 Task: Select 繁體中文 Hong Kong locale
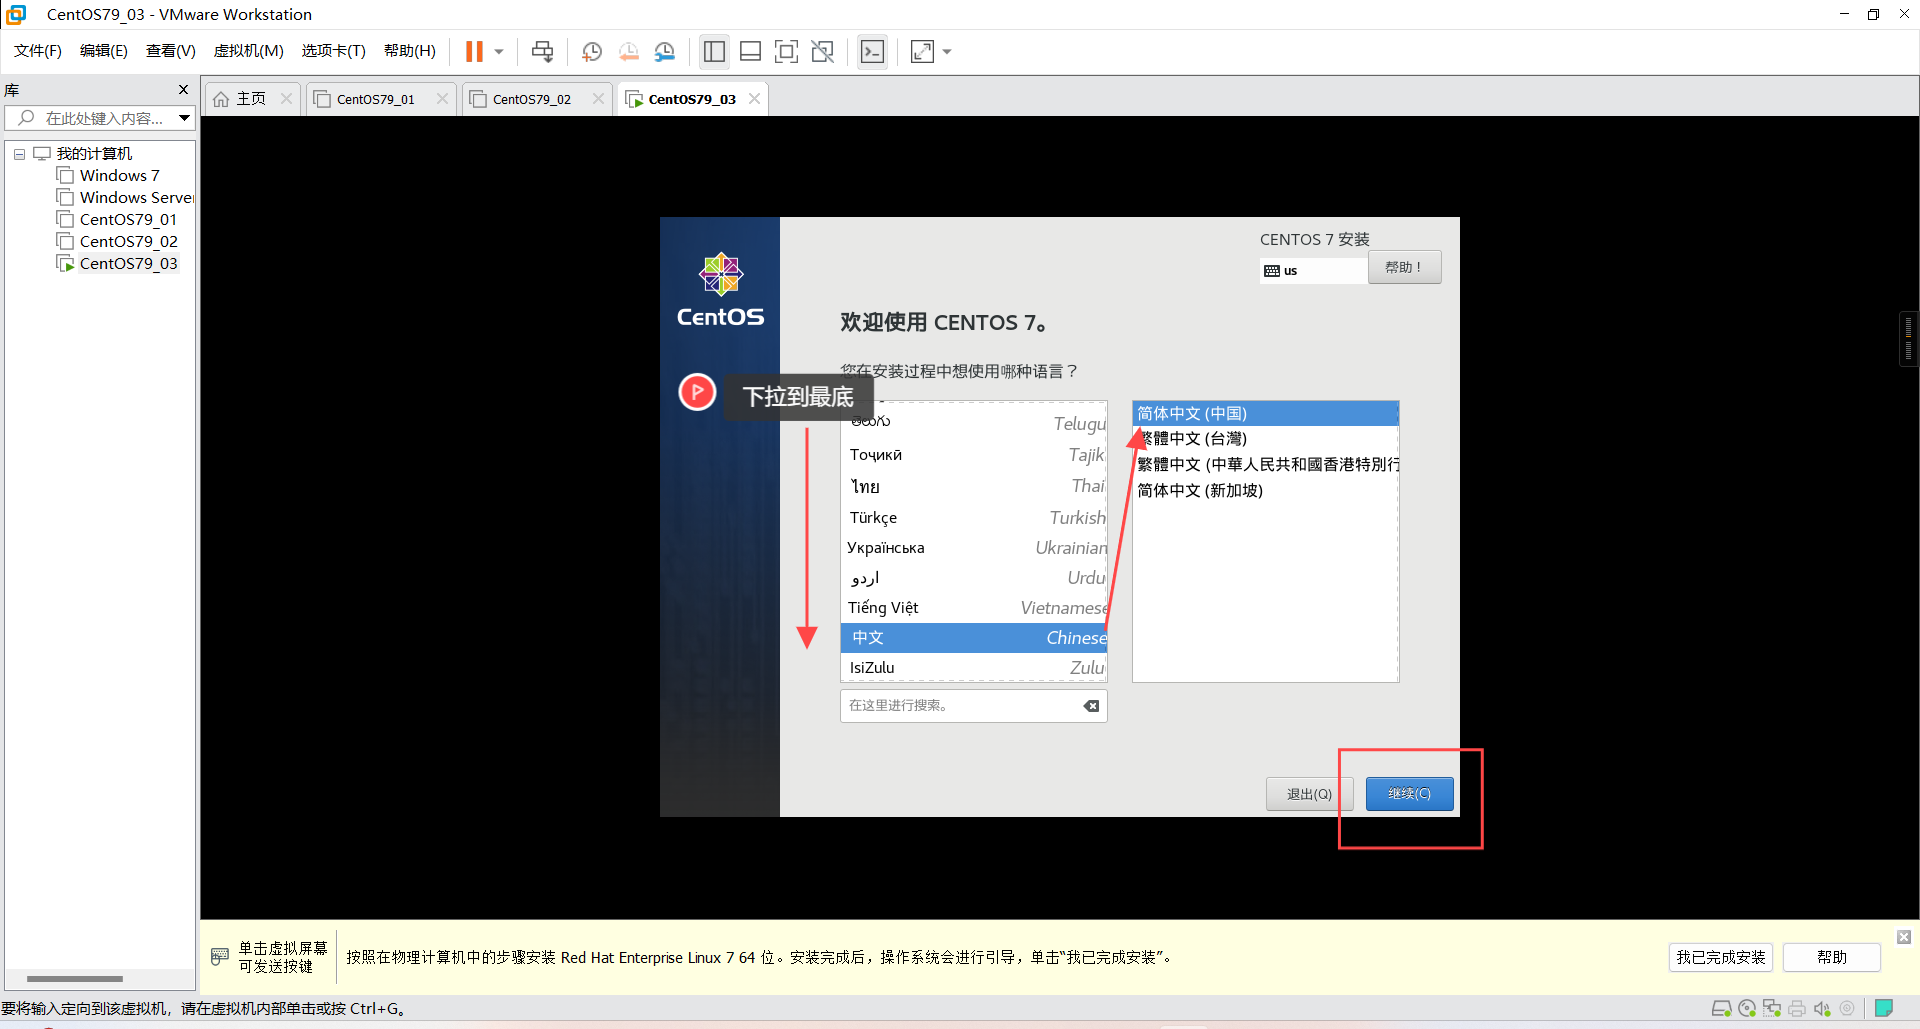click(x=1265, y=465)
